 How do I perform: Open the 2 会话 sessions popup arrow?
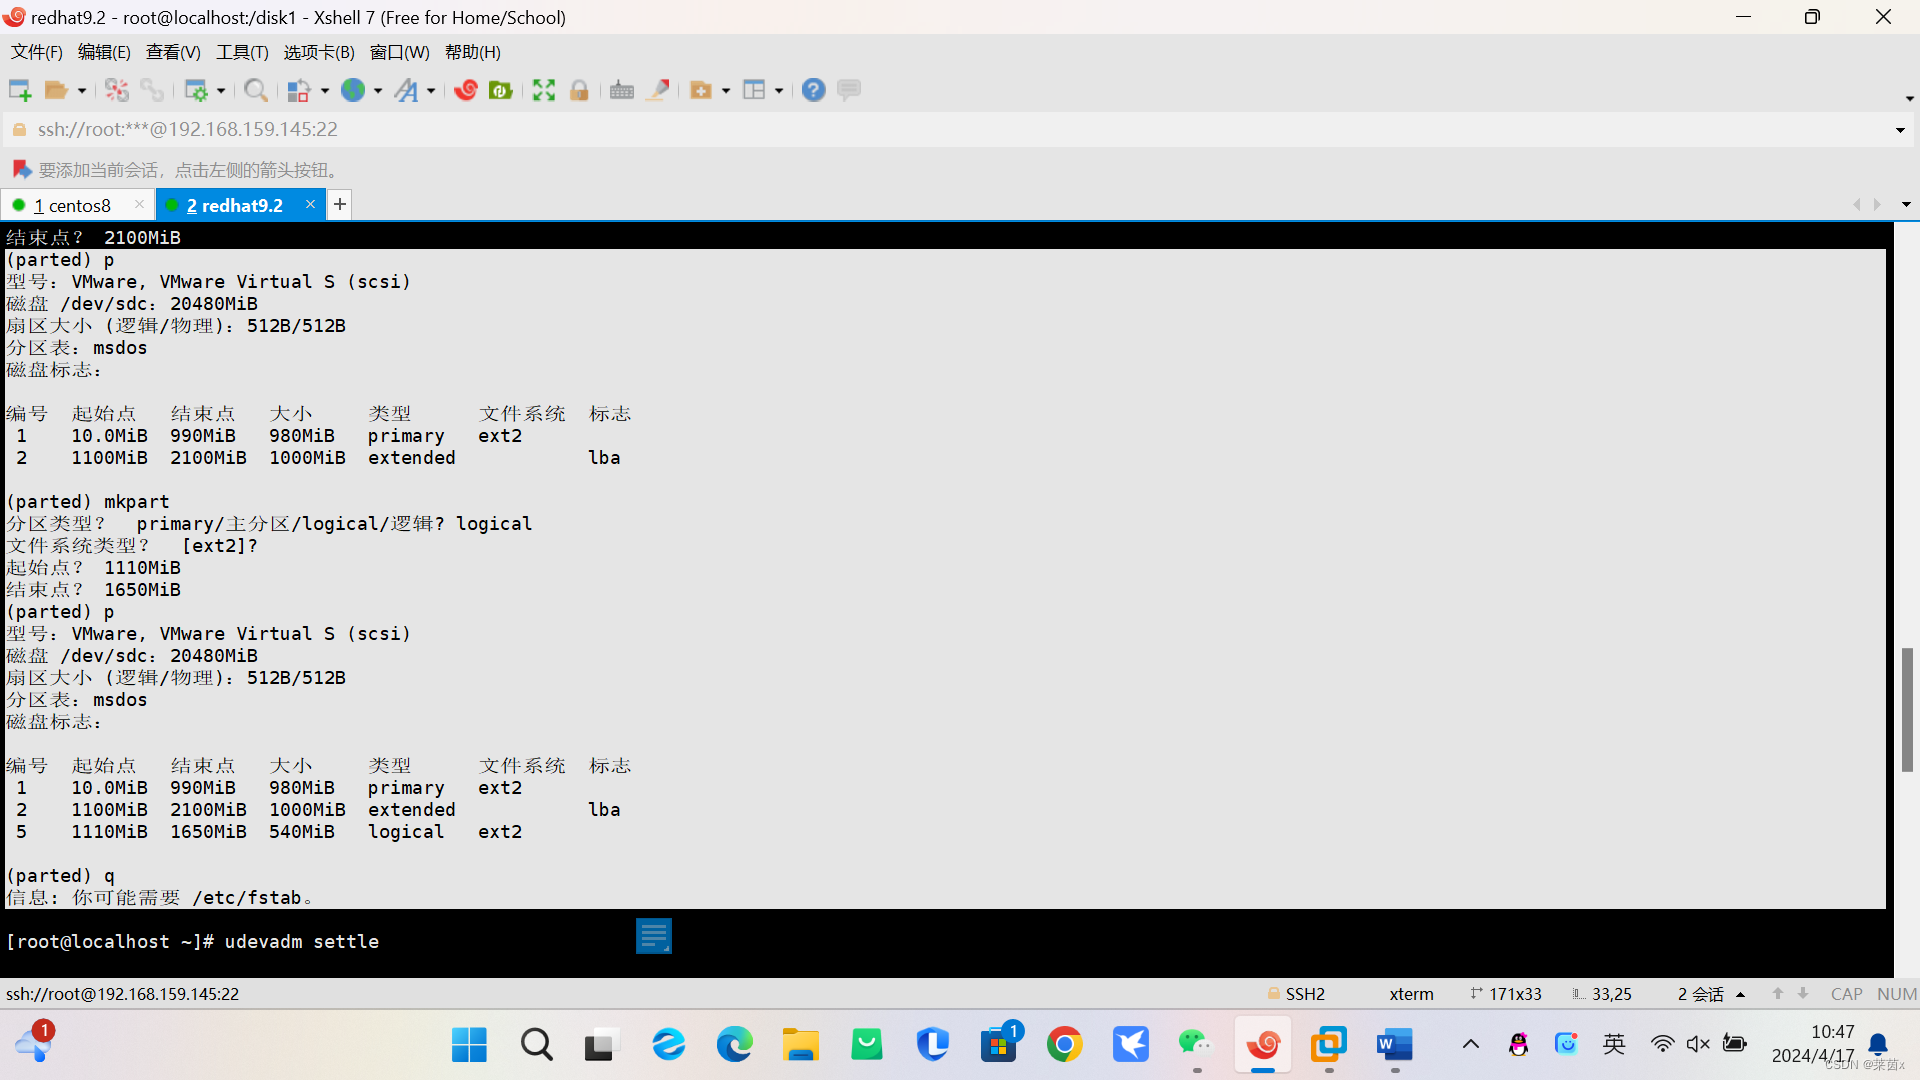(x=1742, y=993)
